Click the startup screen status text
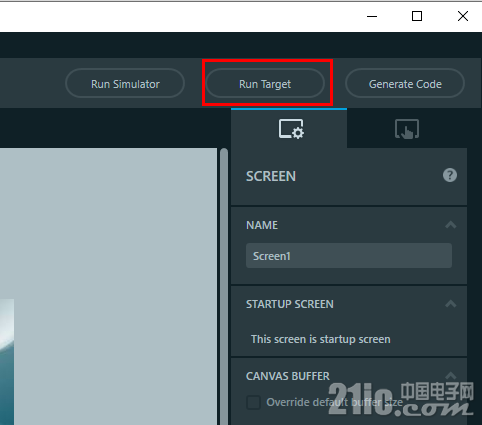 [x=321, y=339]
